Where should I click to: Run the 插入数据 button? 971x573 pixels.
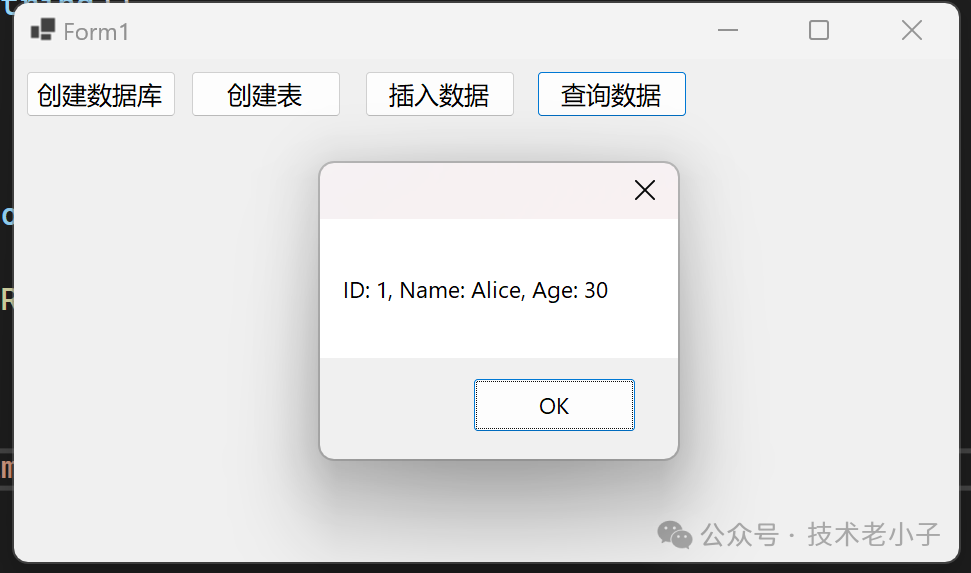[440, 94]
